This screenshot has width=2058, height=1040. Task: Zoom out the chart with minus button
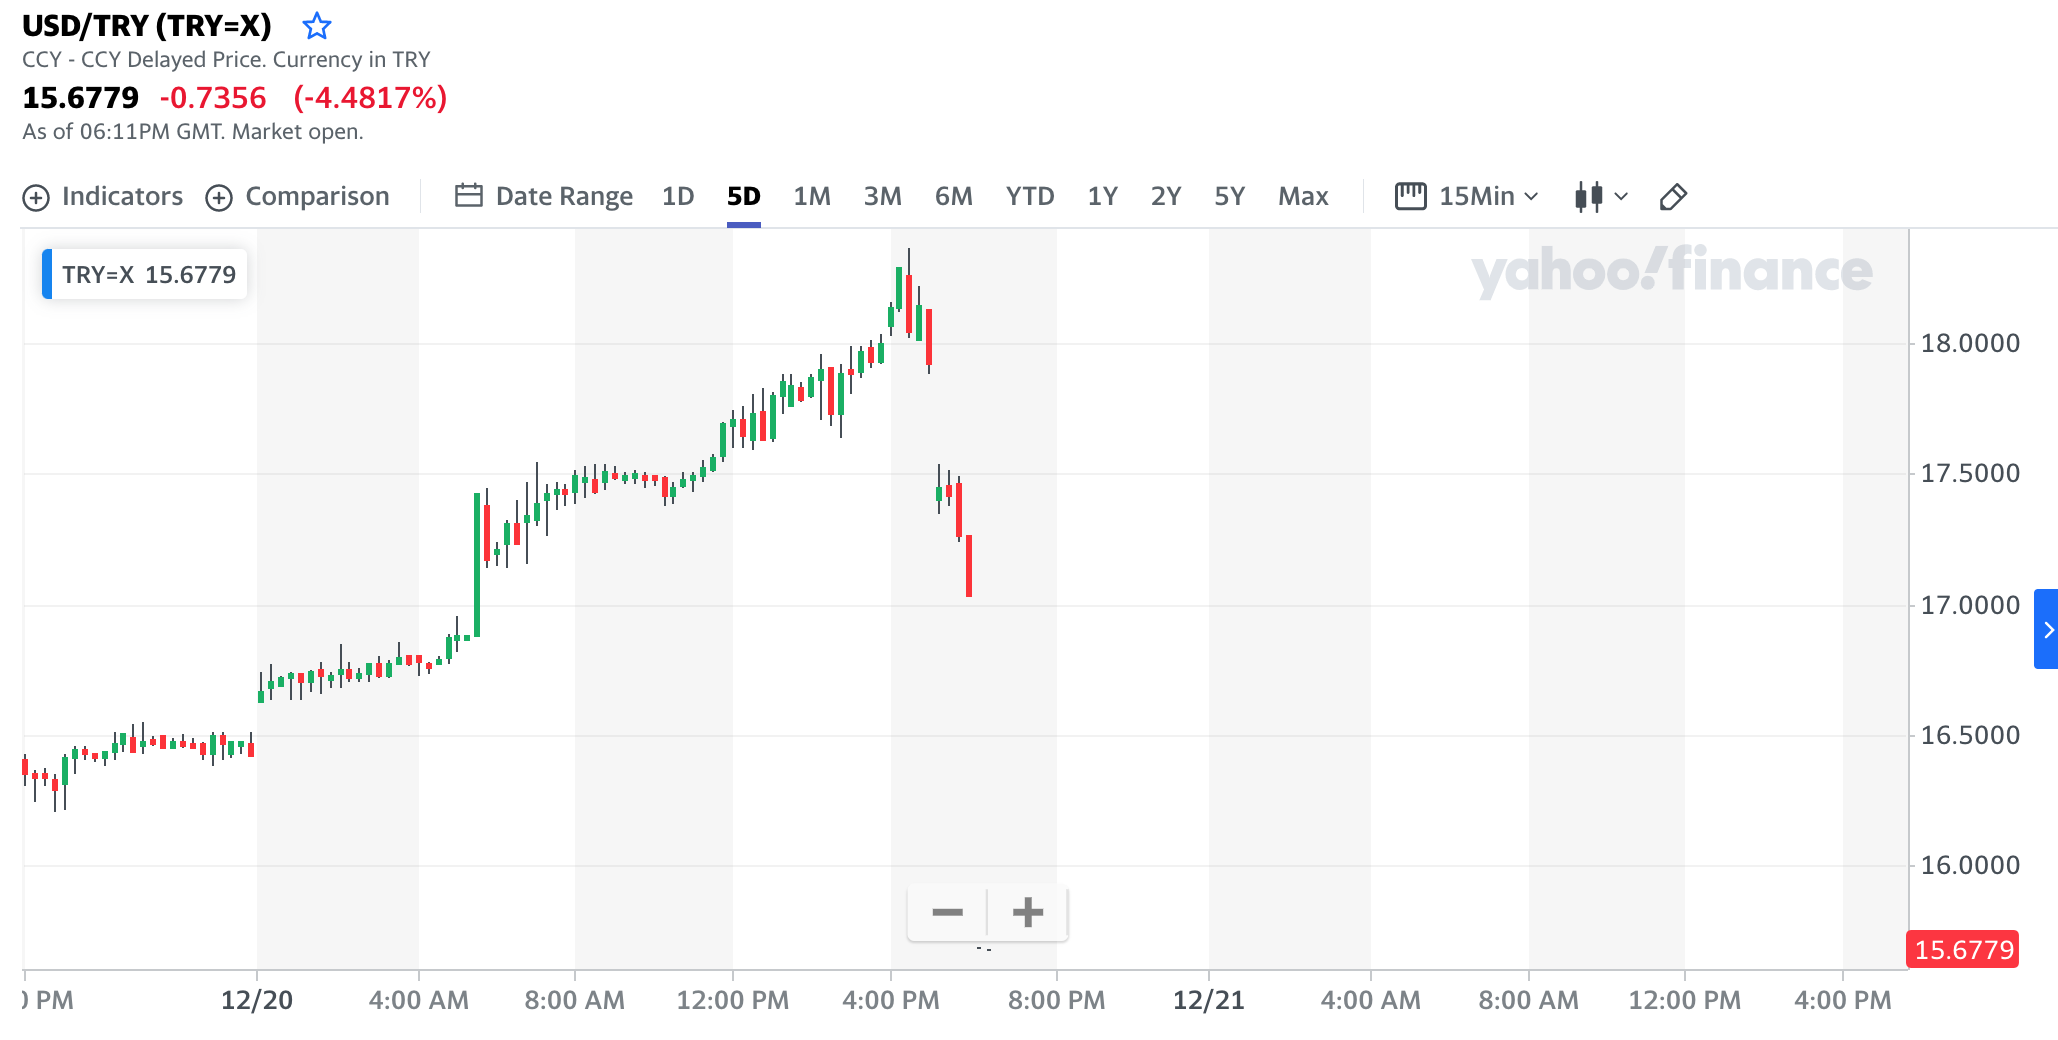947,912
